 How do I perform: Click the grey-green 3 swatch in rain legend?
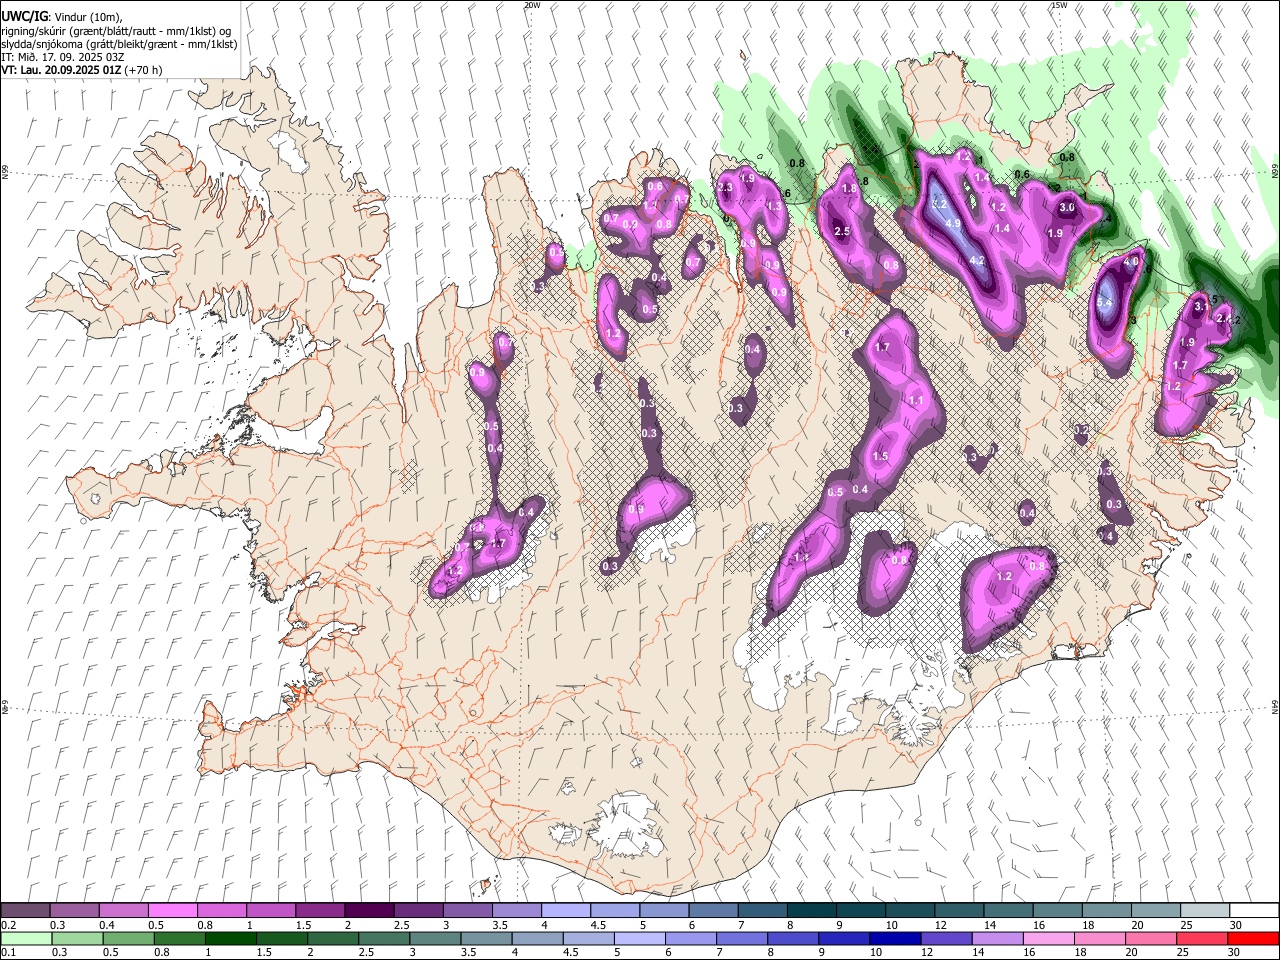tap(436, 938)
